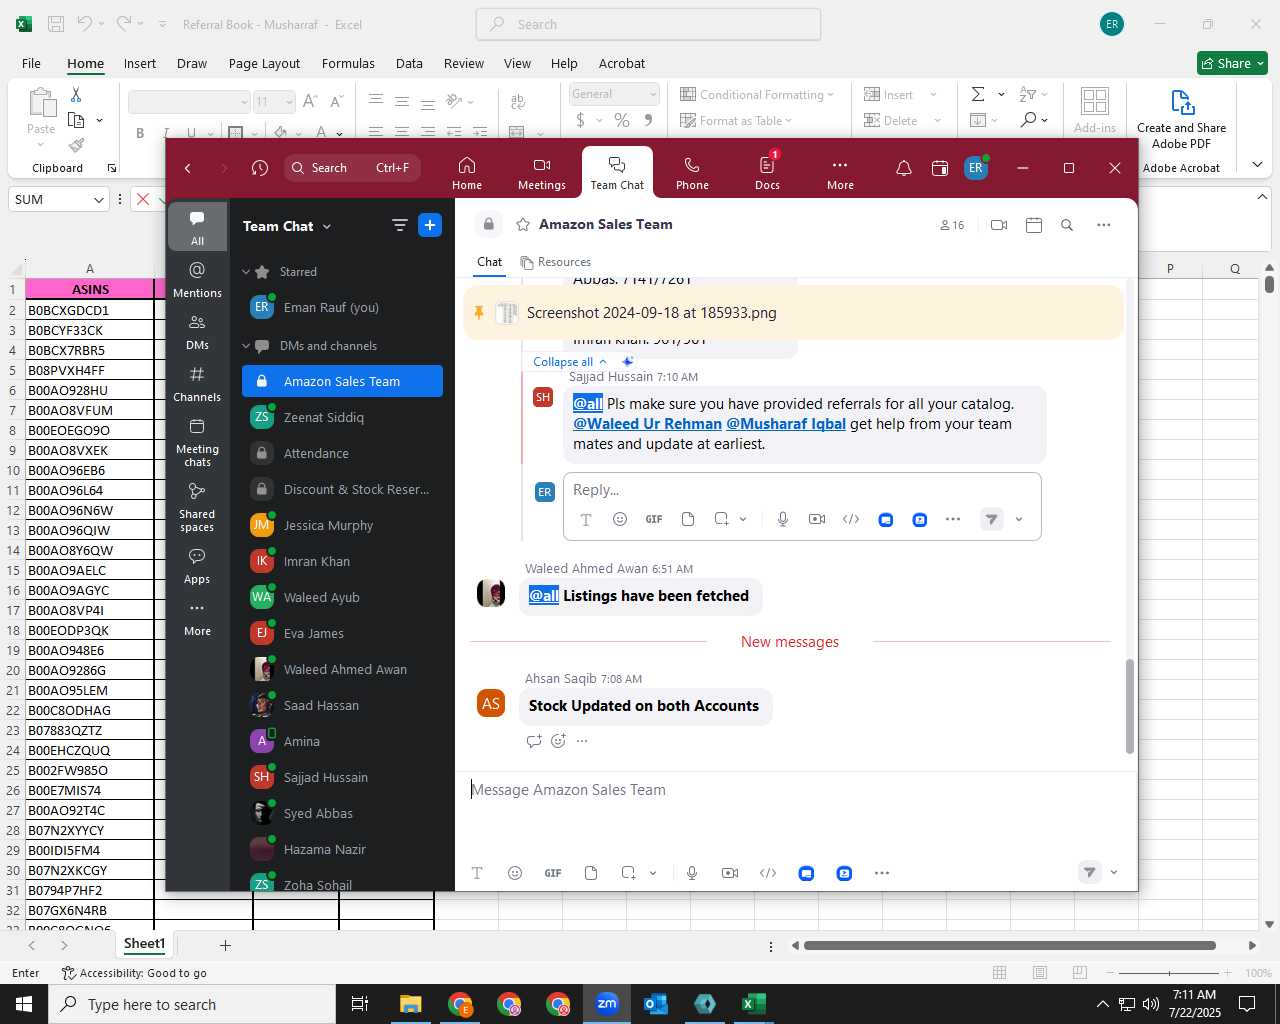This screenshot has height=1024, width=1280.
Task: Click Excel horizontal scrollbar
Action: coord(1010,945)
